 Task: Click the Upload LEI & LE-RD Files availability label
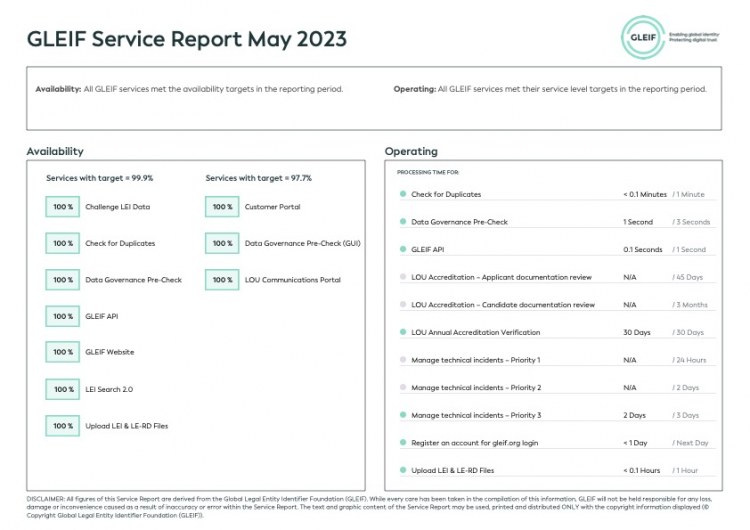tap(126, 426)
